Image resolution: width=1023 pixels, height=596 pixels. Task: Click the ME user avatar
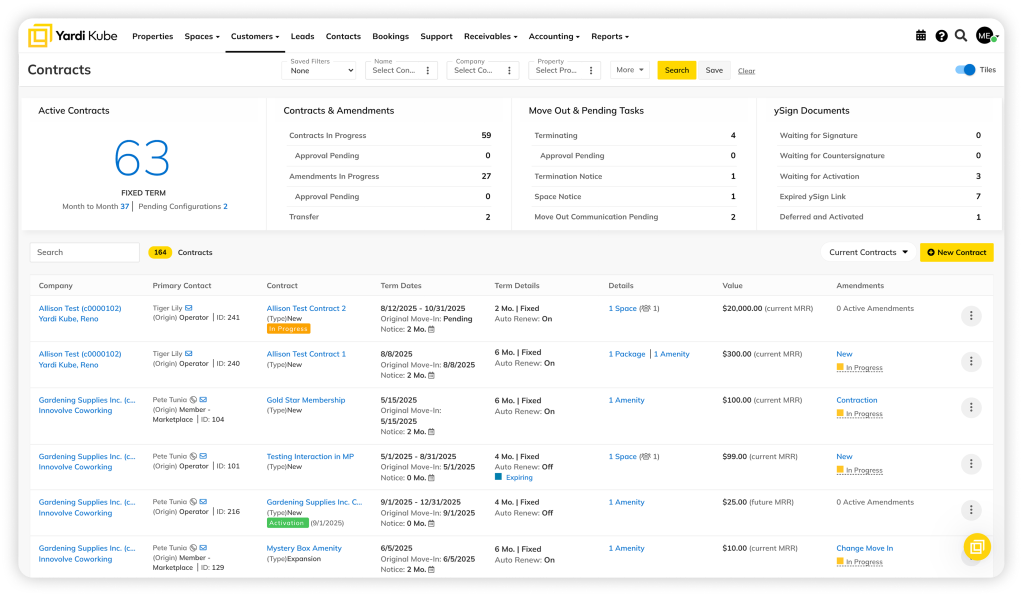click(x=985, y=36)
